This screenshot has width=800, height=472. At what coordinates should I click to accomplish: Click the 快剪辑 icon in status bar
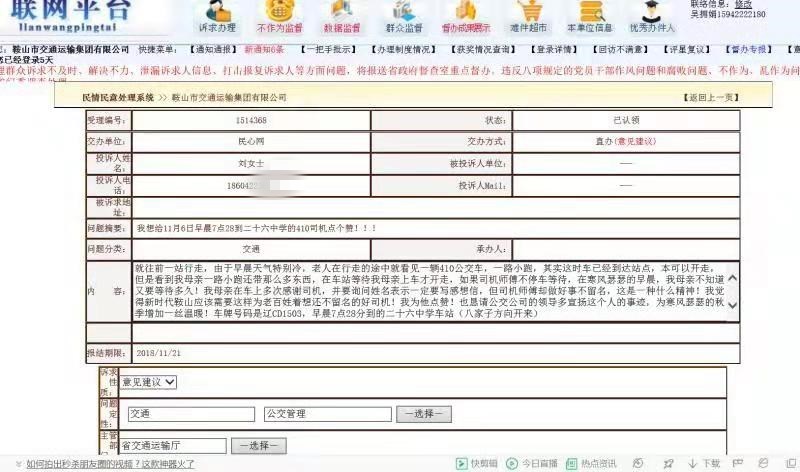(477, 464)
